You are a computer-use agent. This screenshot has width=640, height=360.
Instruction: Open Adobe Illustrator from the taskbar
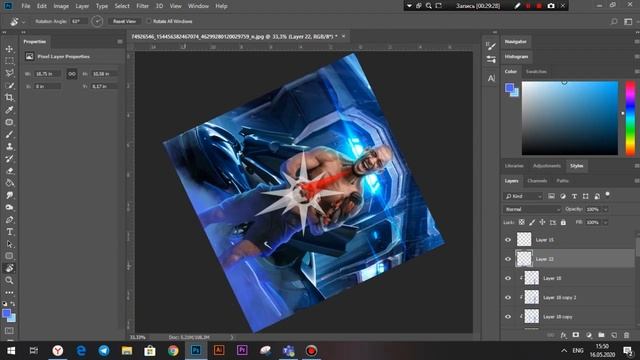(219, 351)
